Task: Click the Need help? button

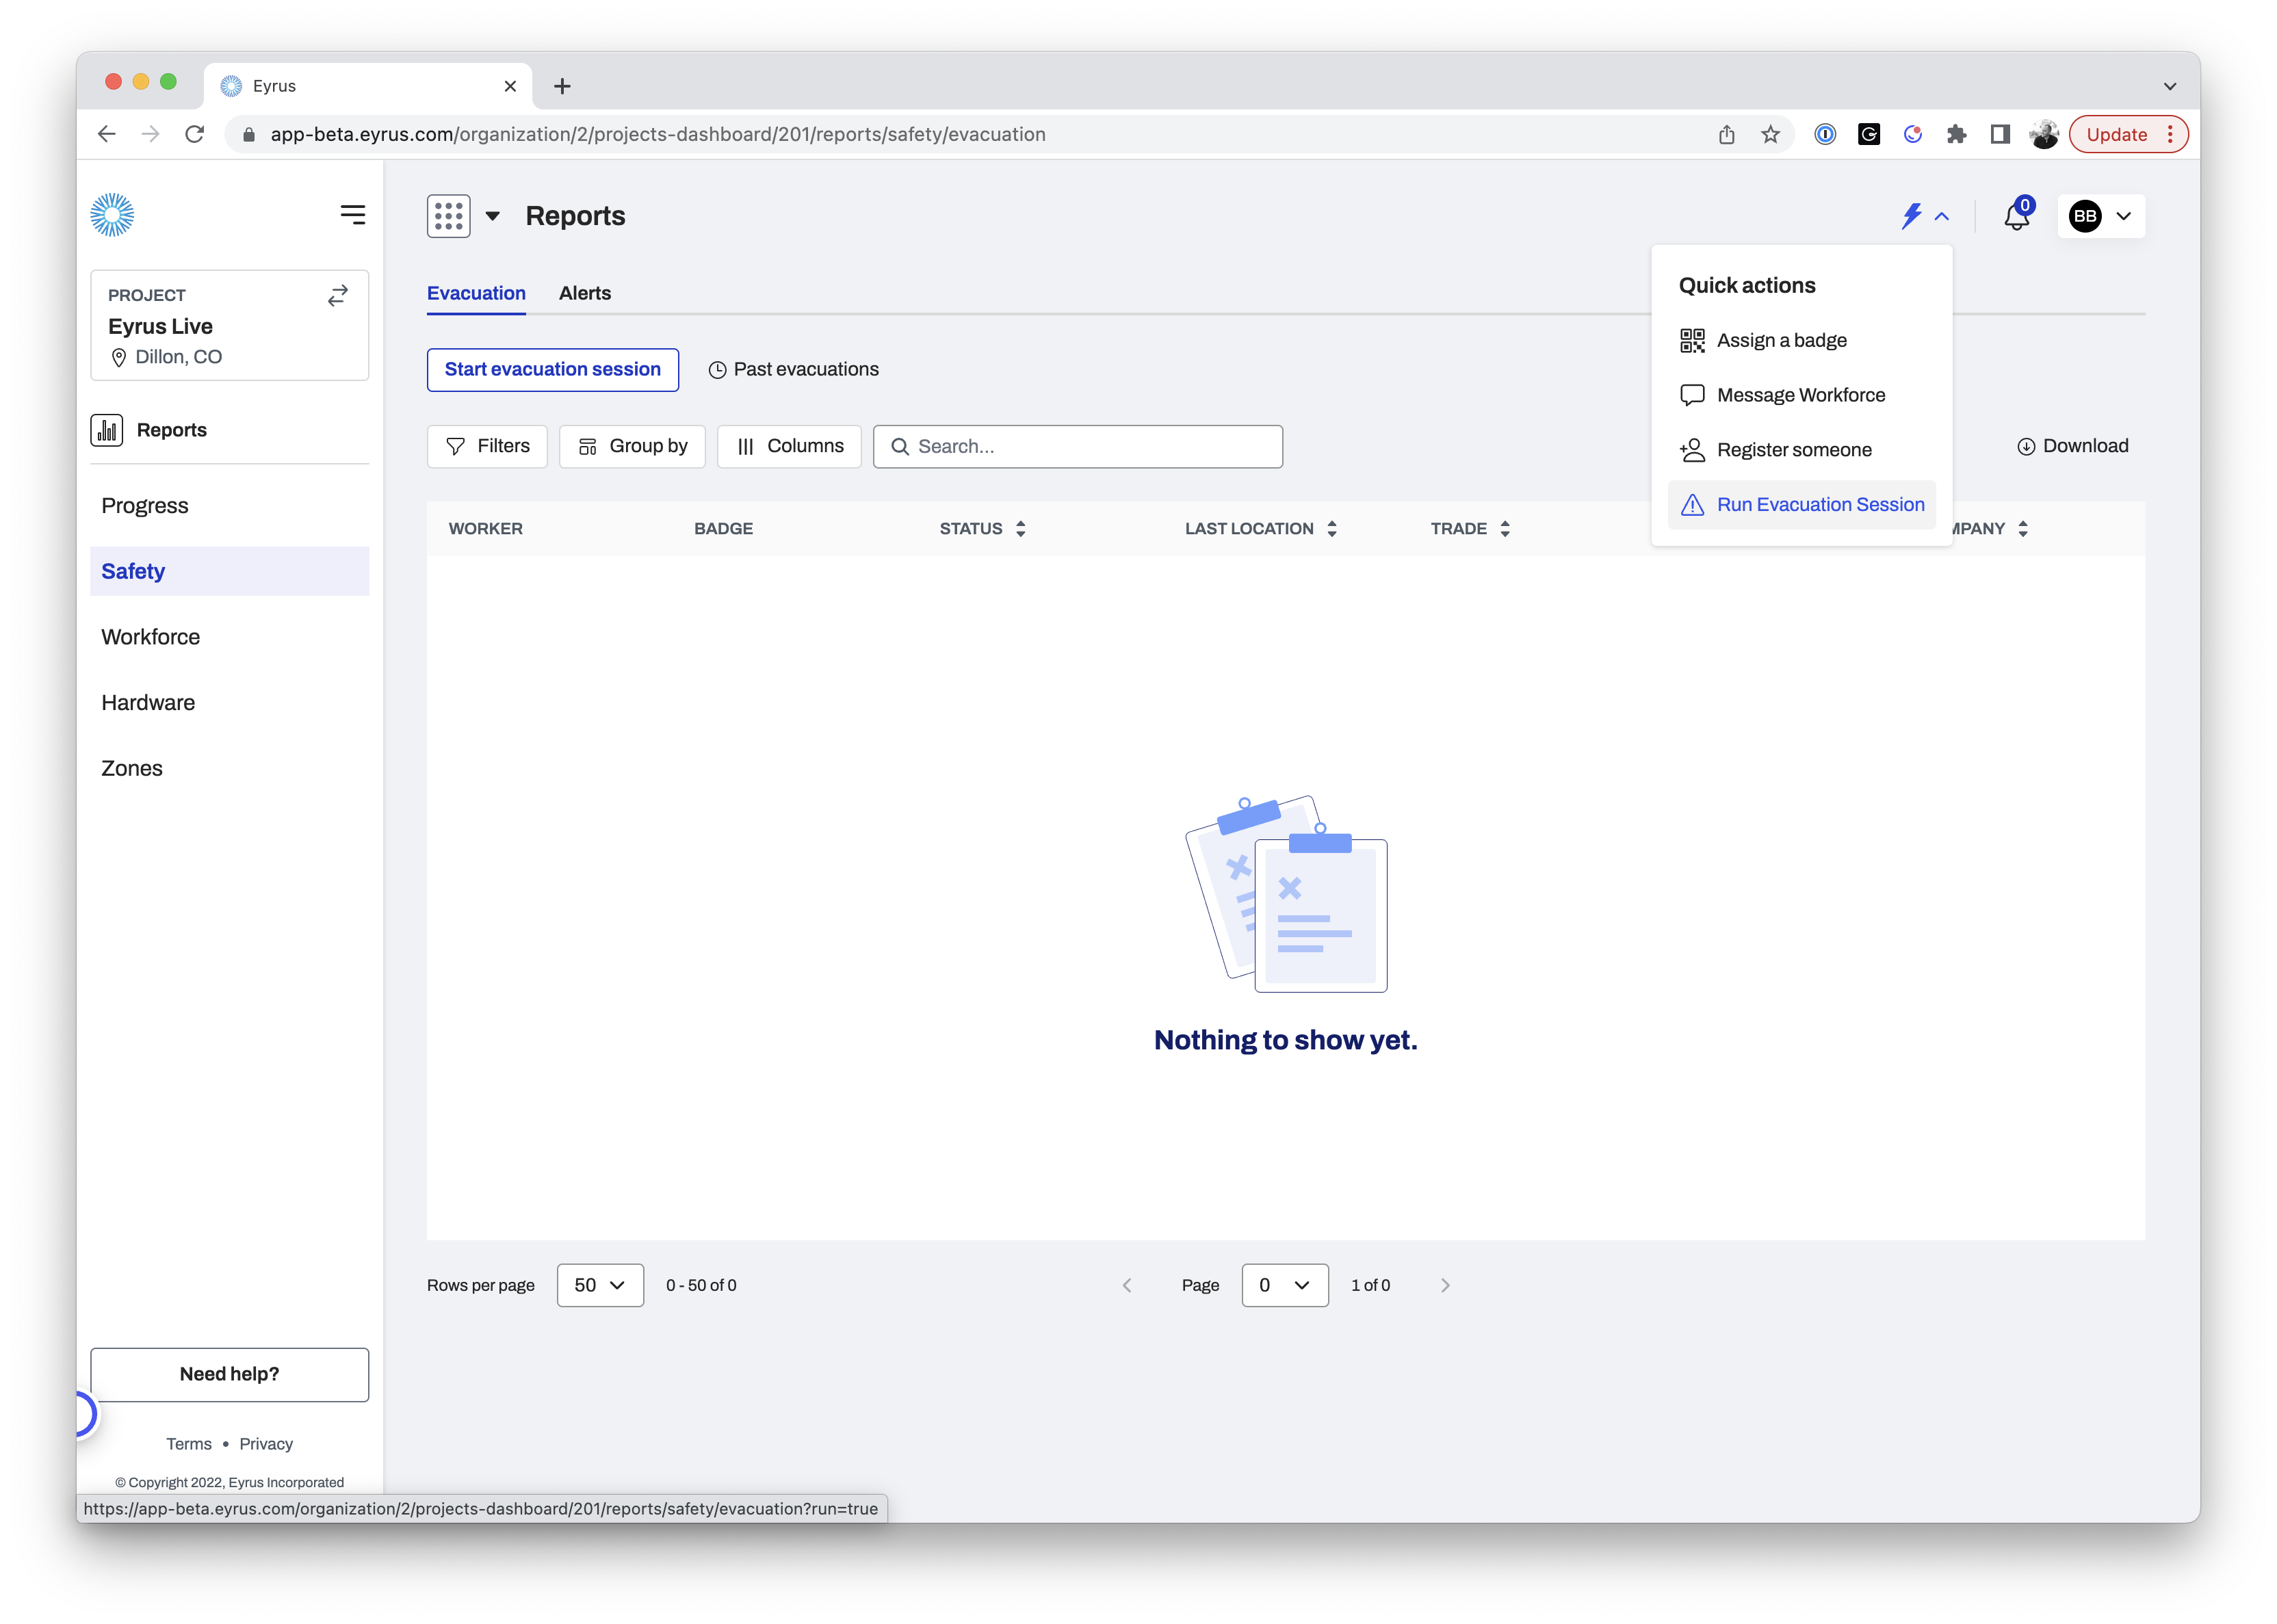Action: [230, 1374]
